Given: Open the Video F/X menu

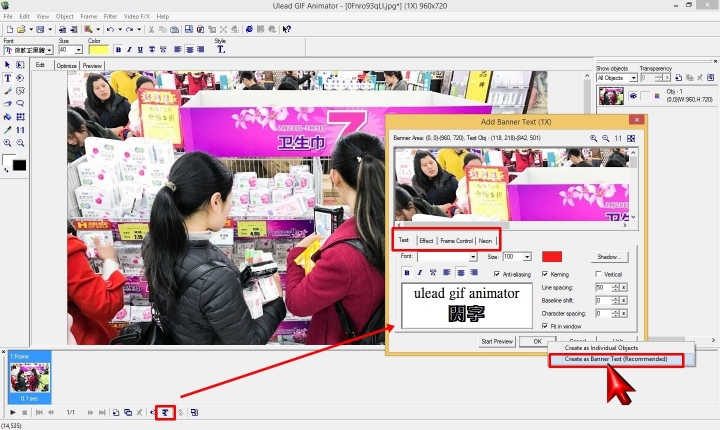Looking at the screenshot, I should pos(137,17).
